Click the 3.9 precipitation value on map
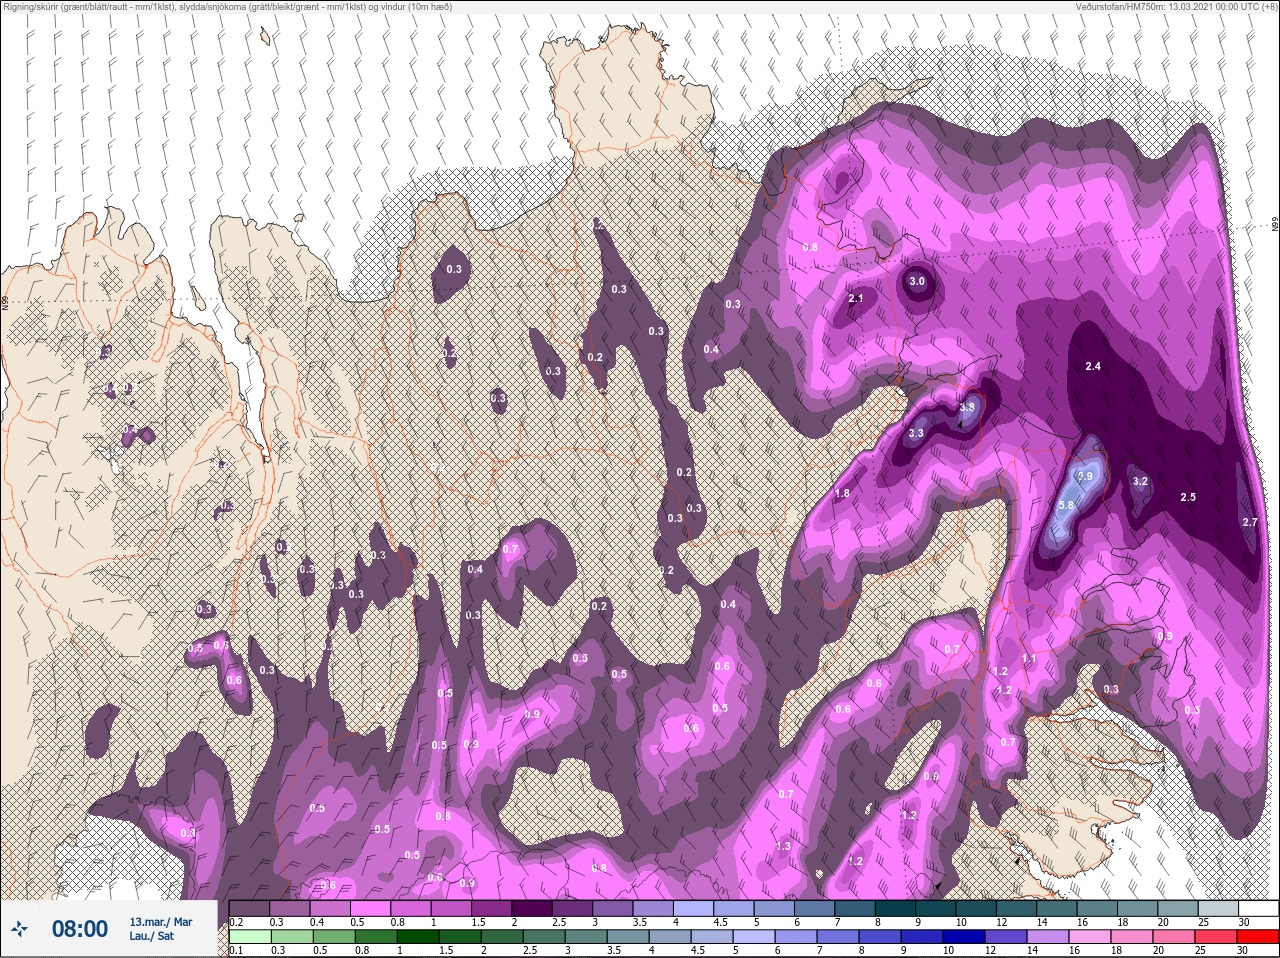Screen dimensions: 1280x958 tap(967, 408)
